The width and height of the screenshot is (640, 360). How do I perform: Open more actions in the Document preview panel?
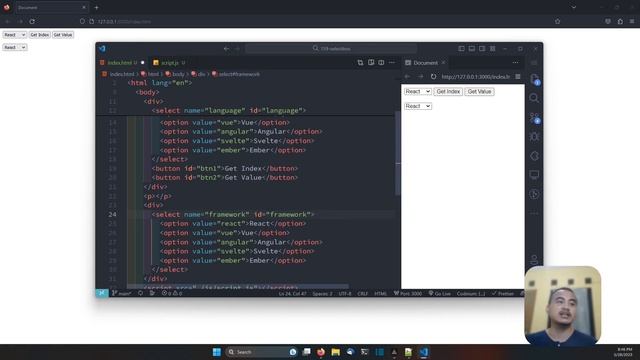point(515,62)
